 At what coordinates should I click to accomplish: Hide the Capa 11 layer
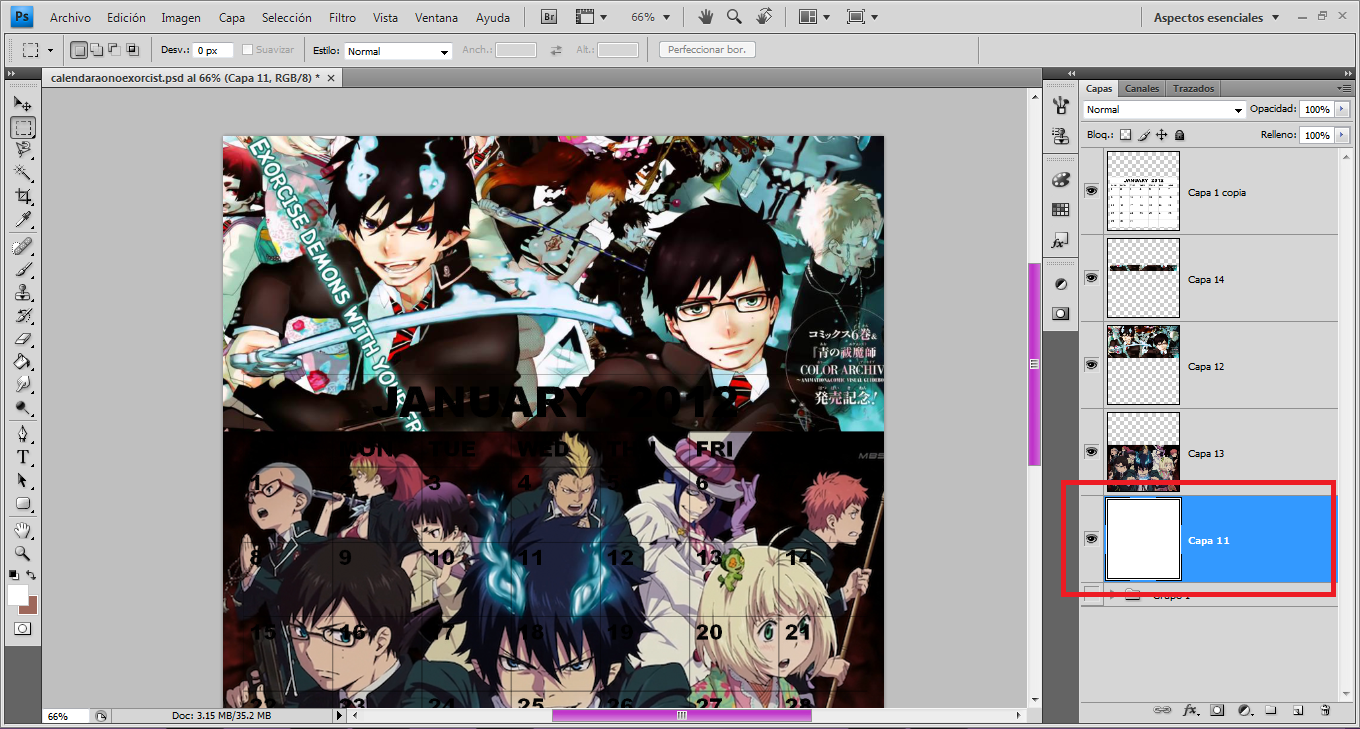(1091, 538)
